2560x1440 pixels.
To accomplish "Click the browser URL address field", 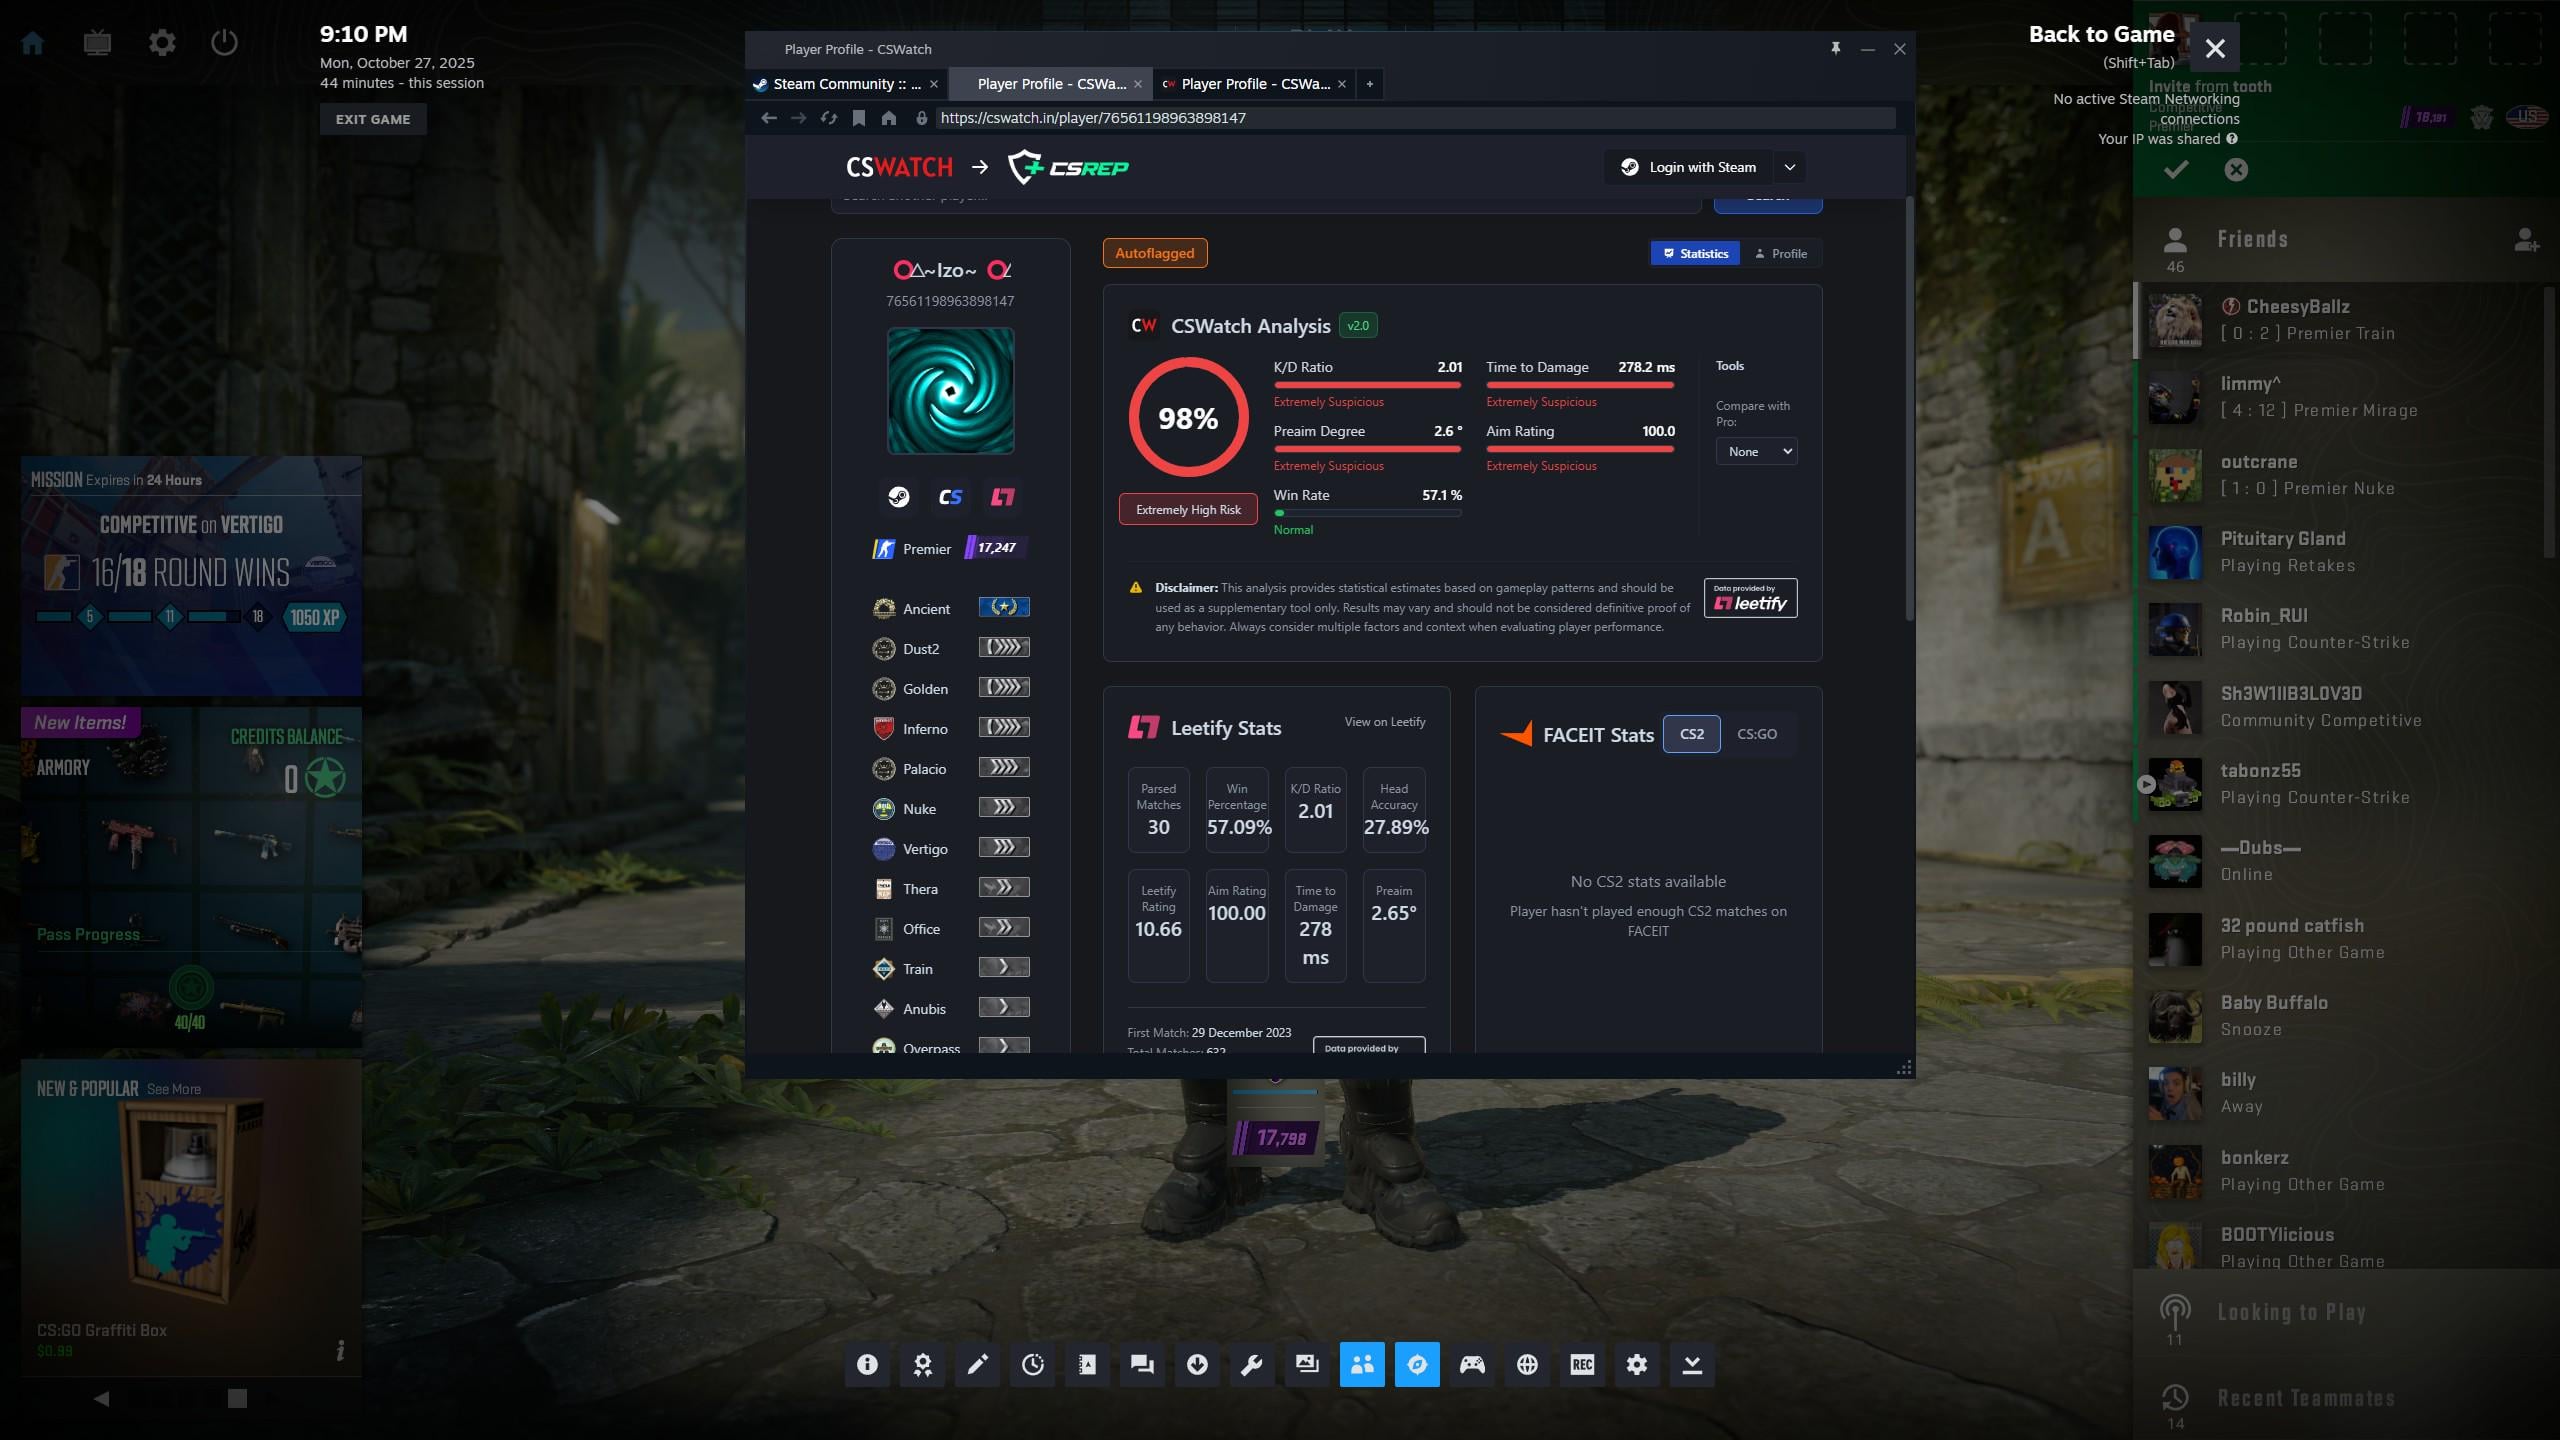I will (1415, 118).
